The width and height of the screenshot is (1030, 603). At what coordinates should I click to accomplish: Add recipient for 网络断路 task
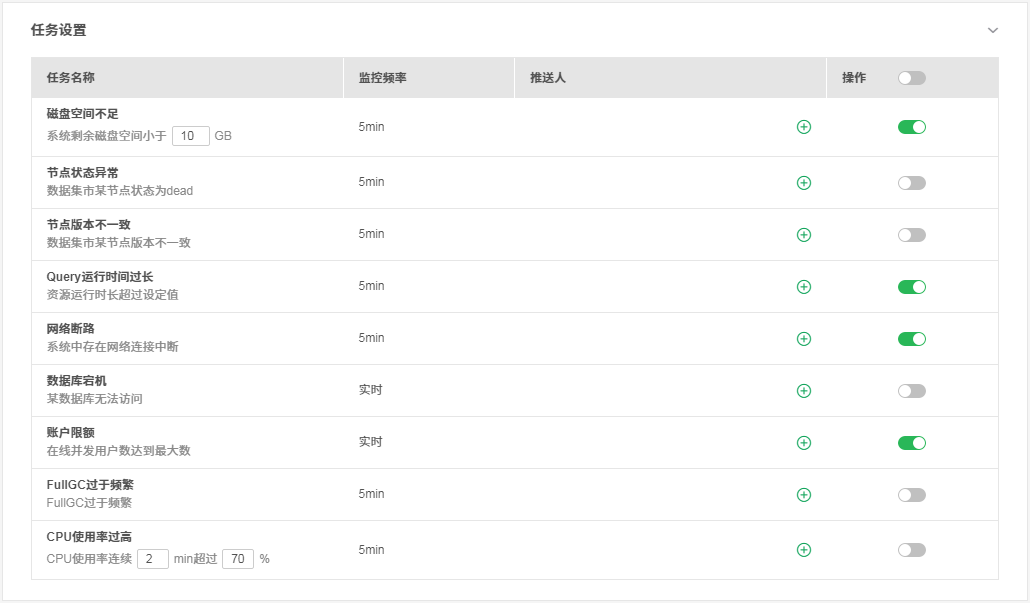pyautogui.click(x=803, y=339)
